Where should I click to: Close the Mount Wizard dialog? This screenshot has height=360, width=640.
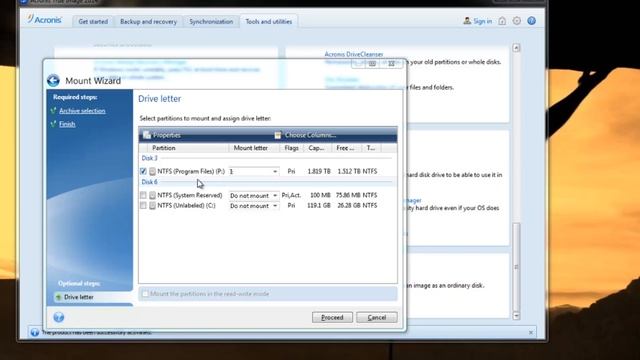[391, 63]
